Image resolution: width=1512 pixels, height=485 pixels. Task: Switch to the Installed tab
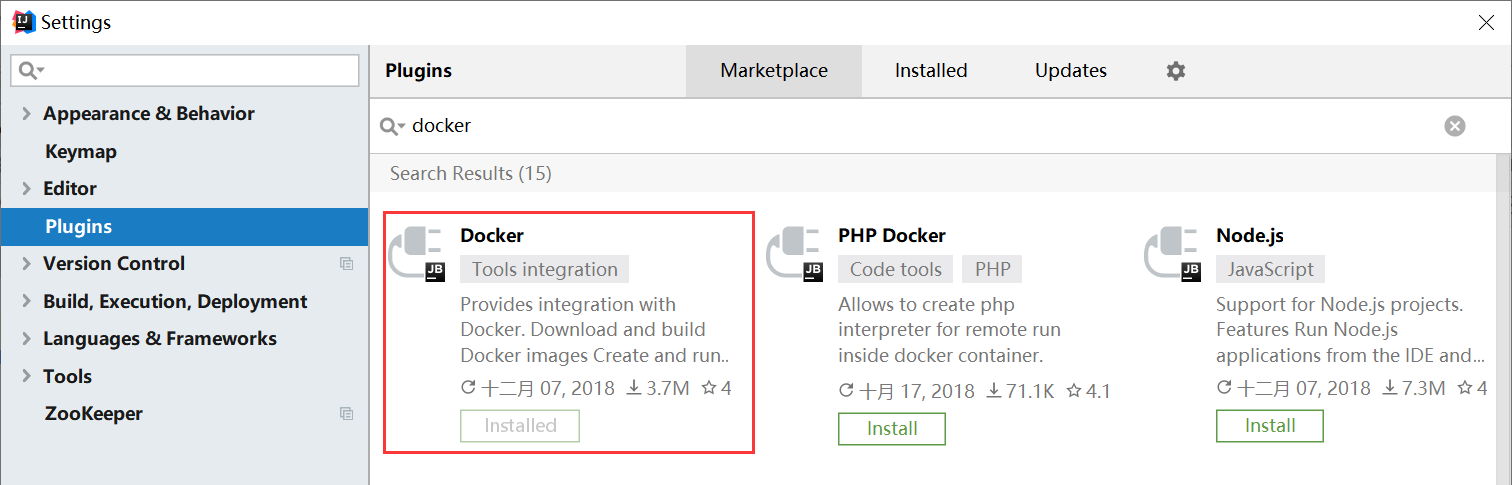[931, 71]
